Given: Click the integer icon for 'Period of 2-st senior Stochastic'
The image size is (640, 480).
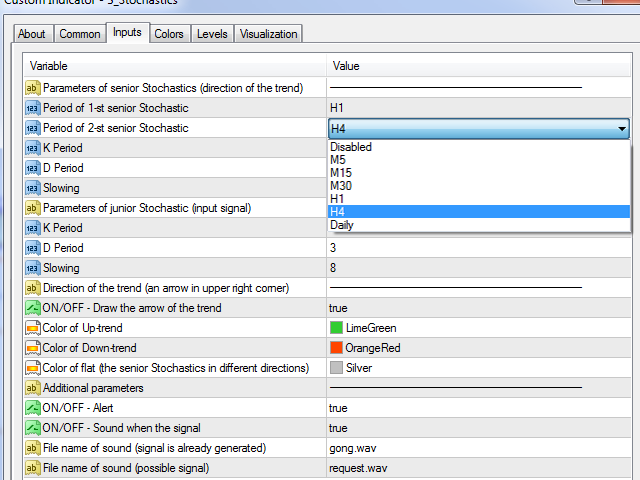Looking at the screenshot, I should 33,128.
